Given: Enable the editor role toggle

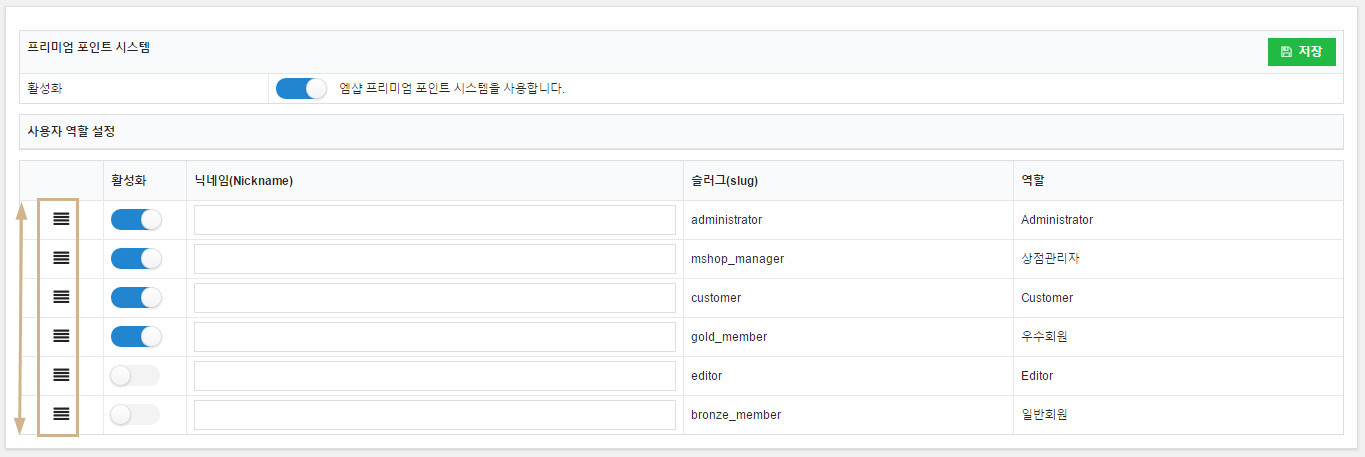Looking at the screenshot, I should click(135, 376).
